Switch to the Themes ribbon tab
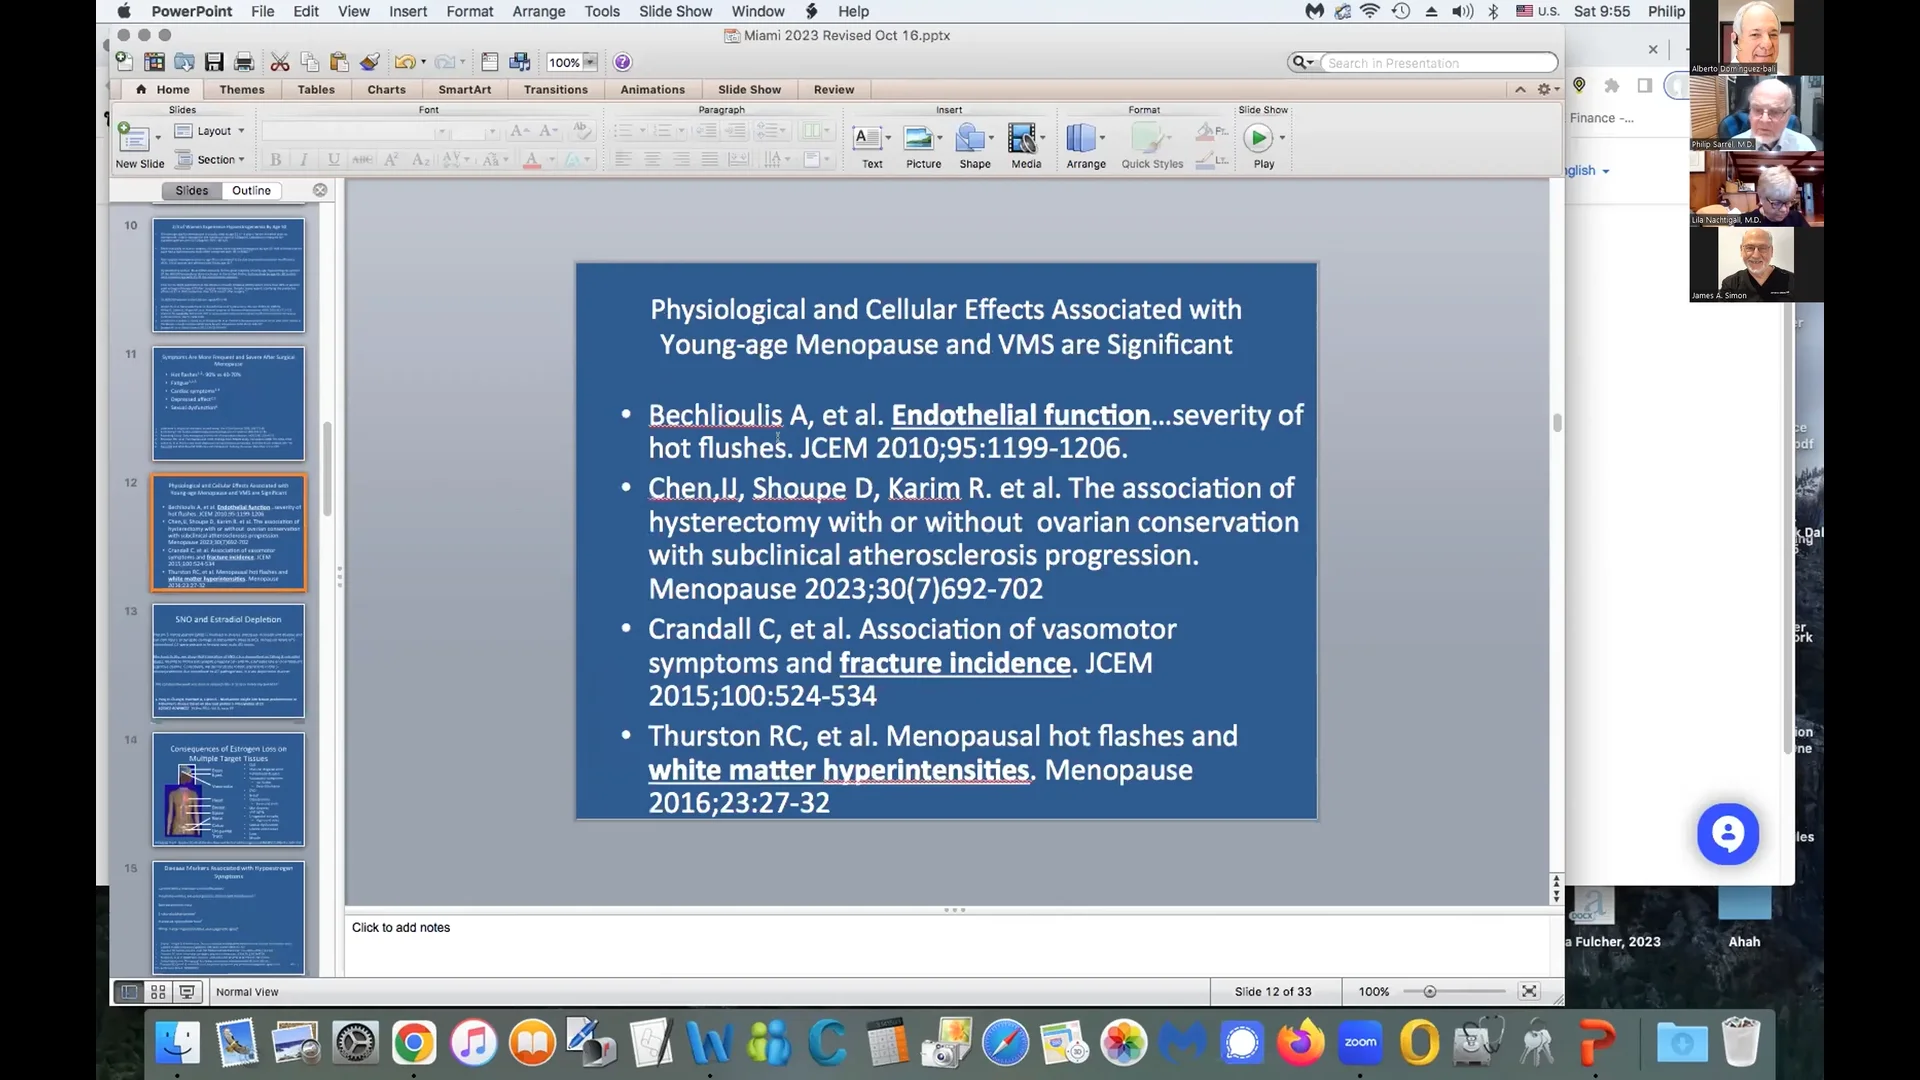The image size is (1920, 1080). 242,90
